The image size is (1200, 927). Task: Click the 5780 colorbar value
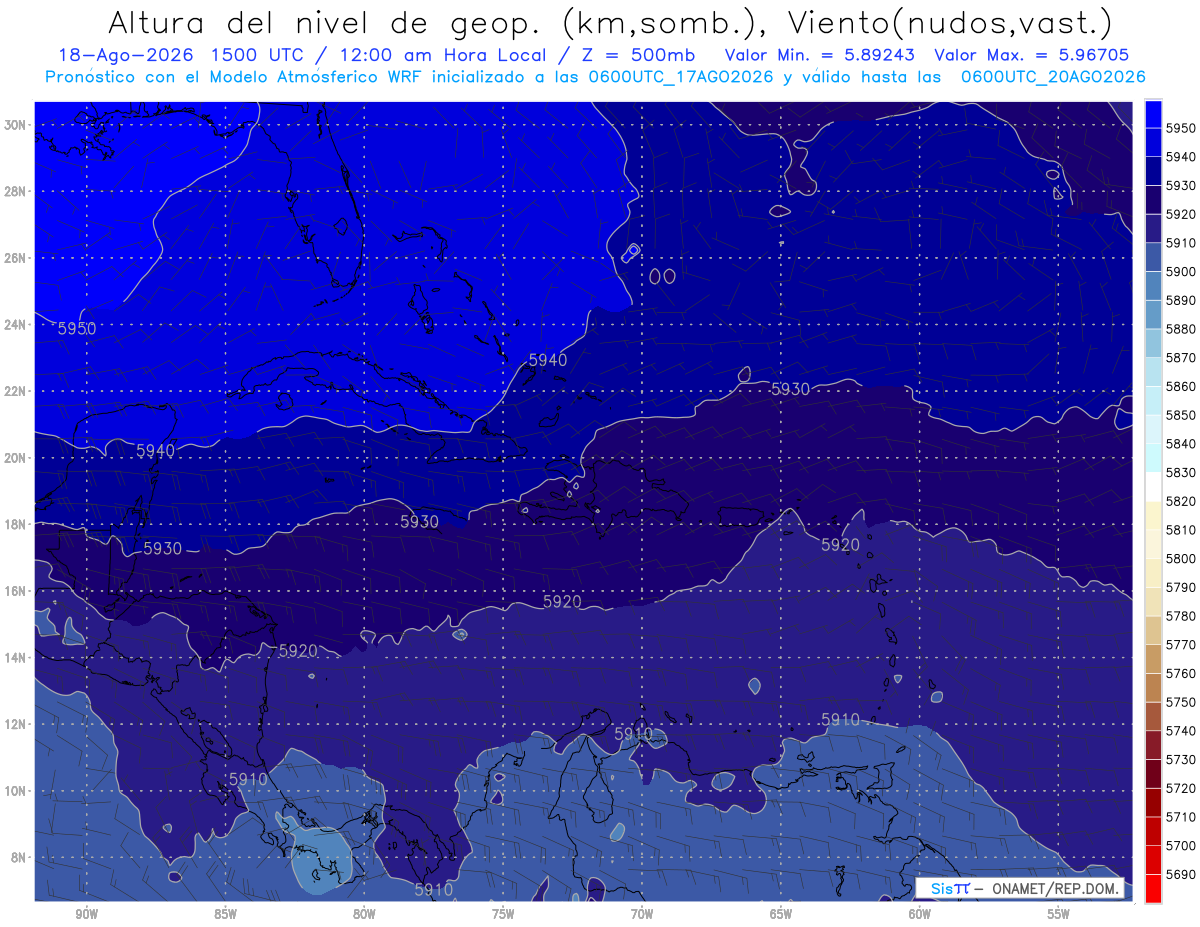1181,616
